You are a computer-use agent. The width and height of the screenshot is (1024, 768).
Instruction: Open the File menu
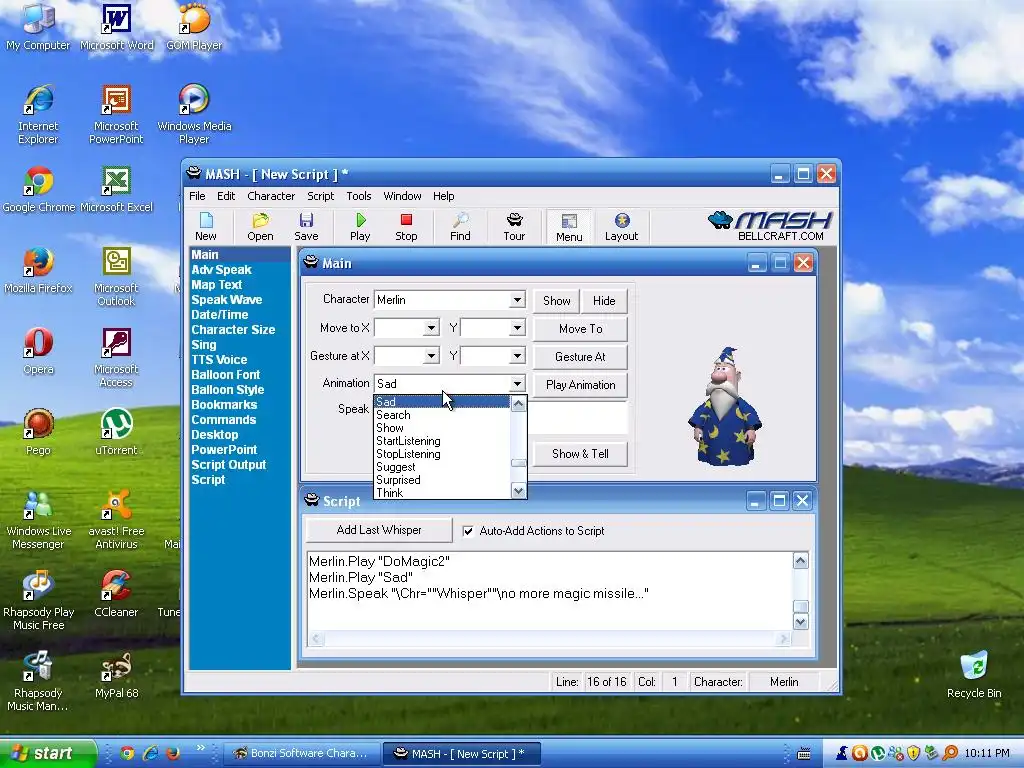197,196
